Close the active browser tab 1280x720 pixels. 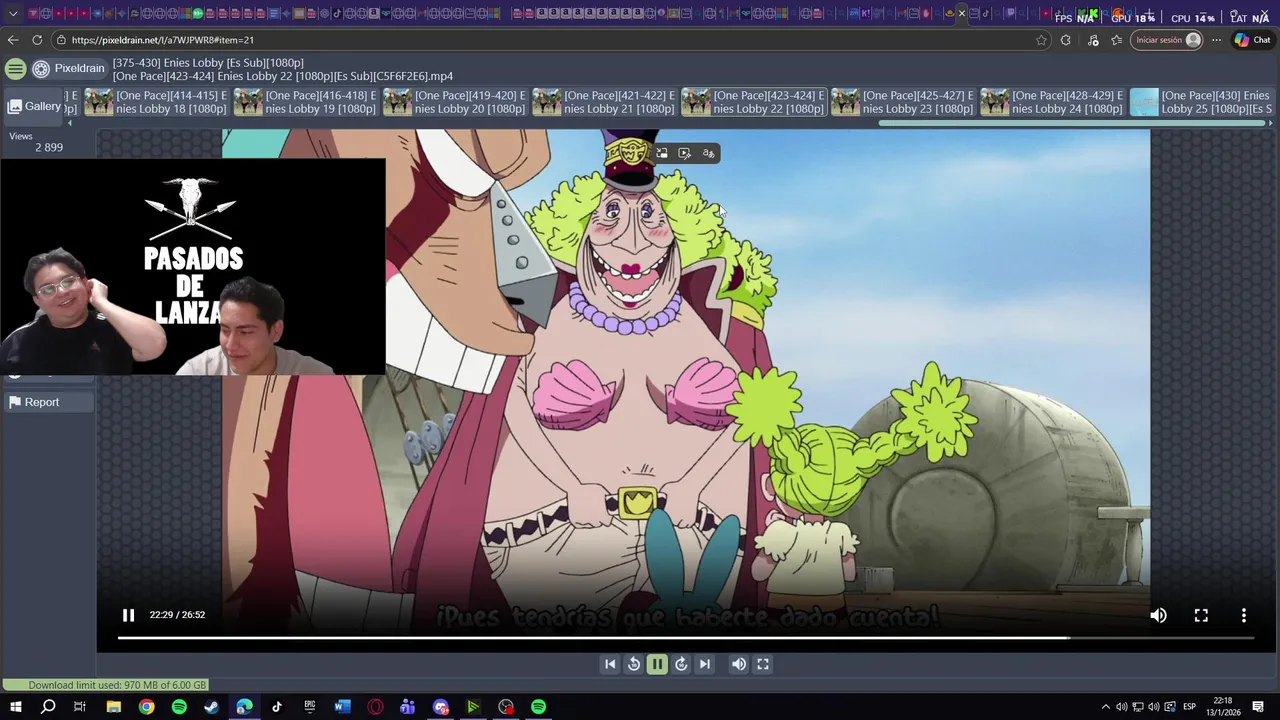click(x=962, y=14)
